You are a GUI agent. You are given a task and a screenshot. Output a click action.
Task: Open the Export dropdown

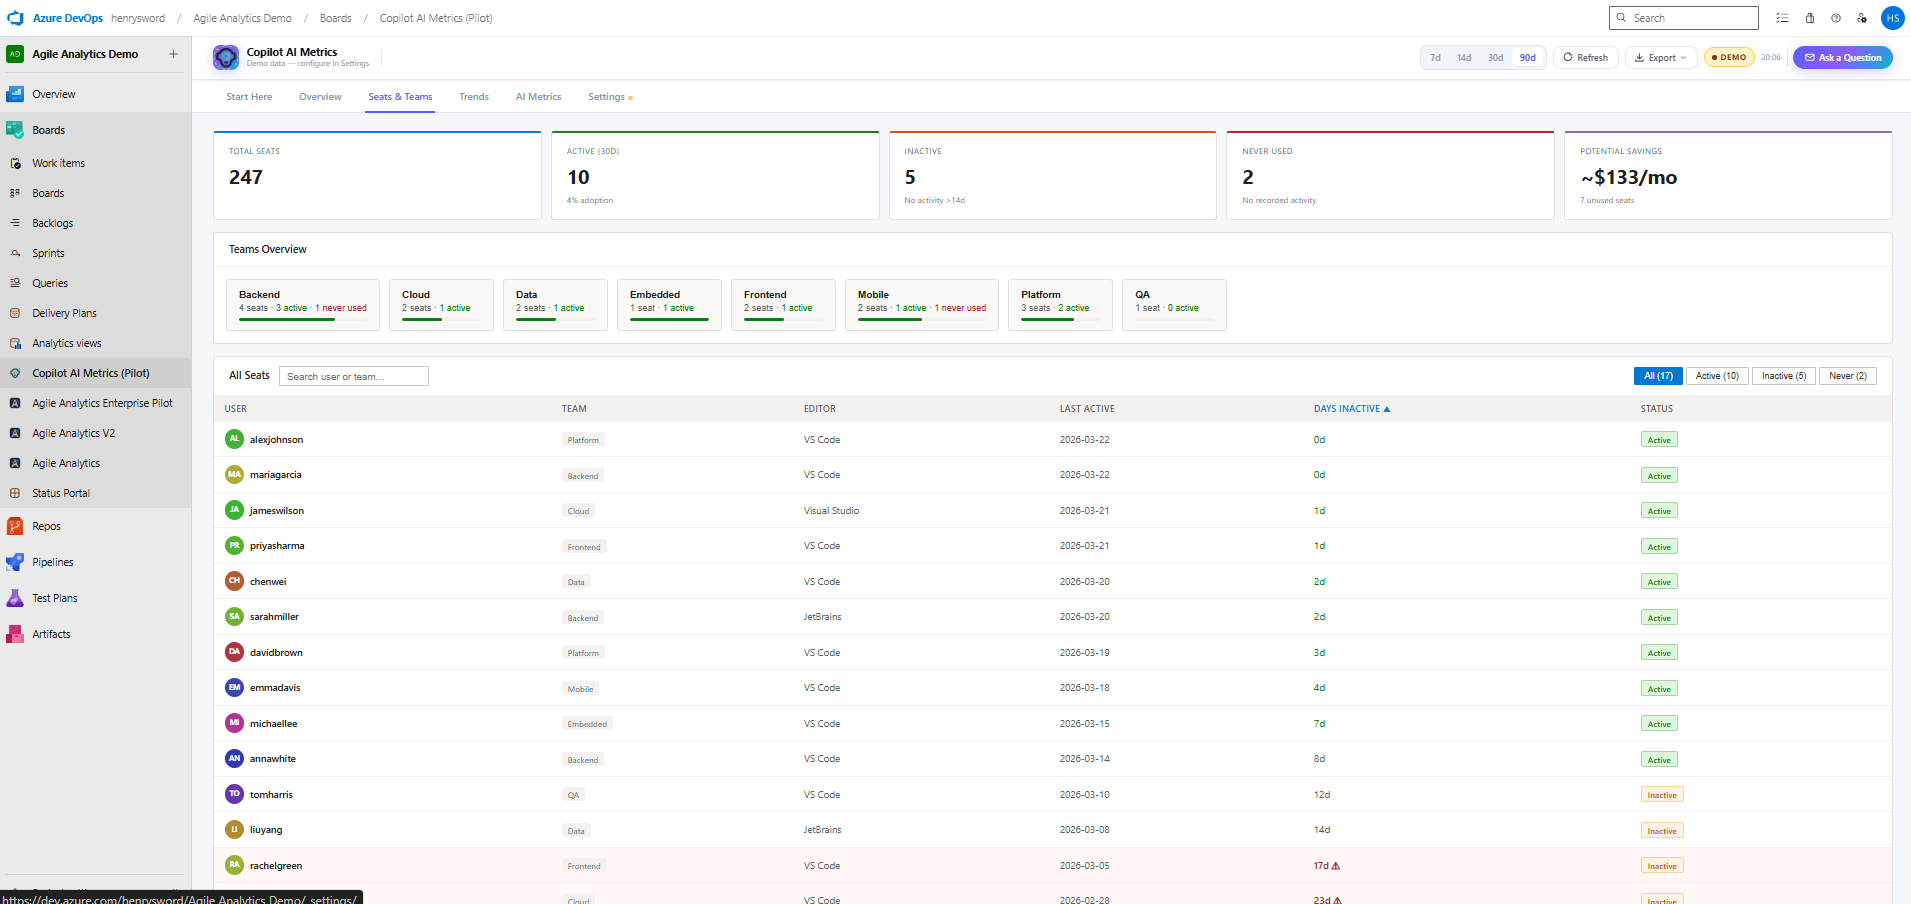(x=1660, y=57)
